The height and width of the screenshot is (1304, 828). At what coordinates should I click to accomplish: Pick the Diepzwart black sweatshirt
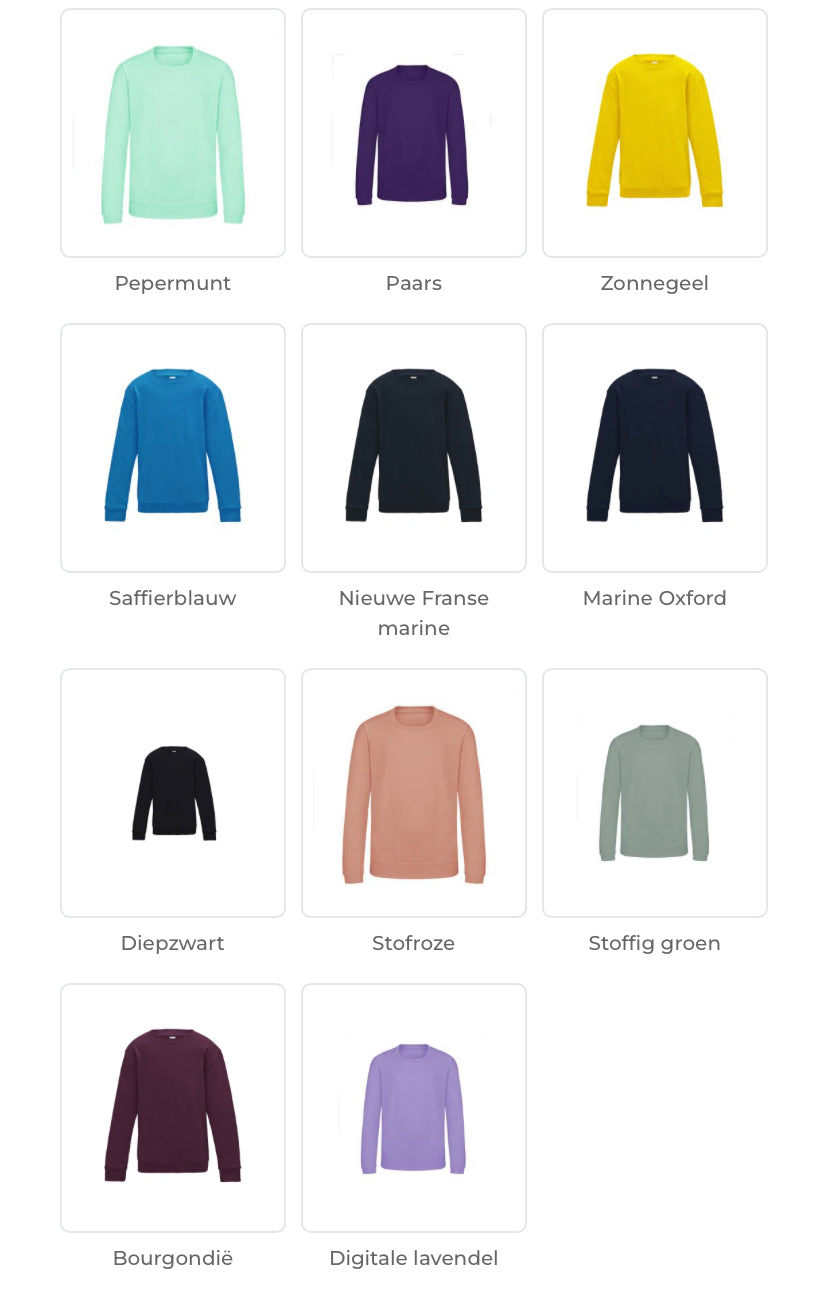[x=173, y=793]
